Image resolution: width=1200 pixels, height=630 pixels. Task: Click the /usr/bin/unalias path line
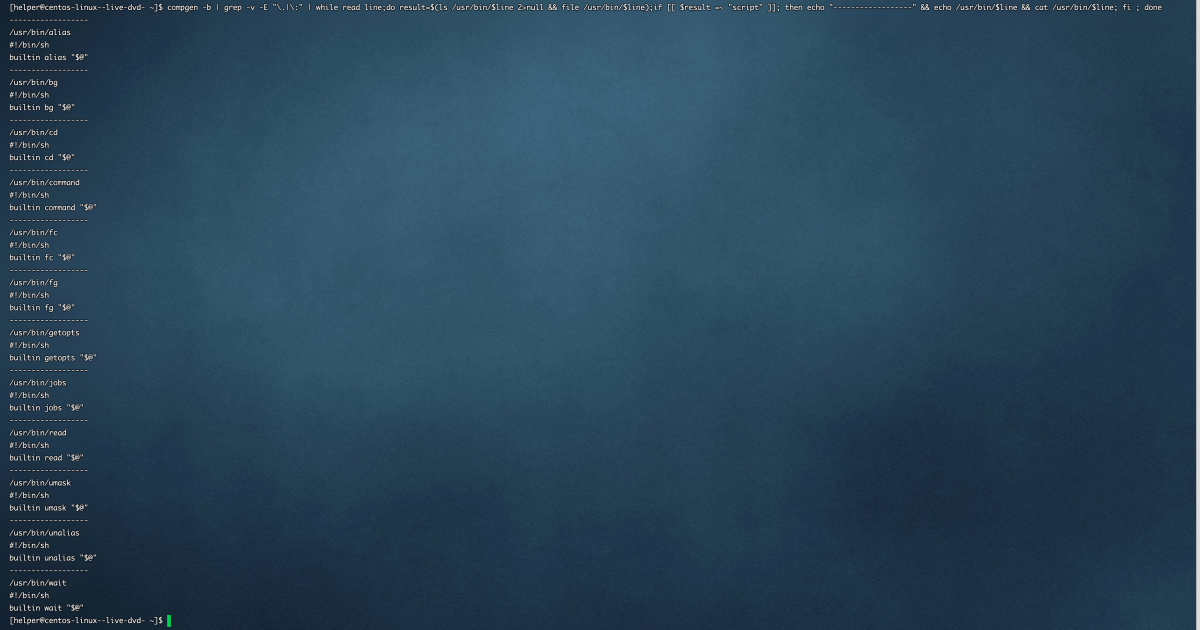click(x=45, y=532)
